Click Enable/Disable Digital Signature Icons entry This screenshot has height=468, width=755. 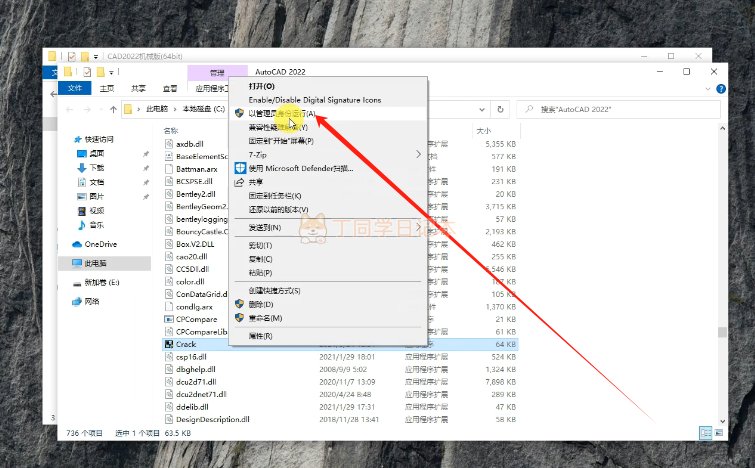coord(314,100)
